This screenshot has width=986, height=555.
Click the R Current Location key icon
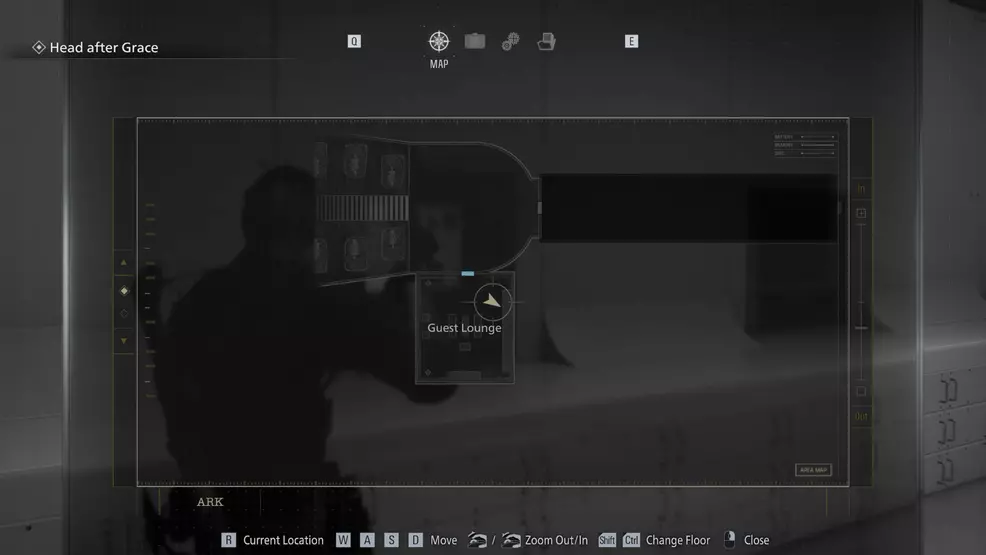click(228, 540)
